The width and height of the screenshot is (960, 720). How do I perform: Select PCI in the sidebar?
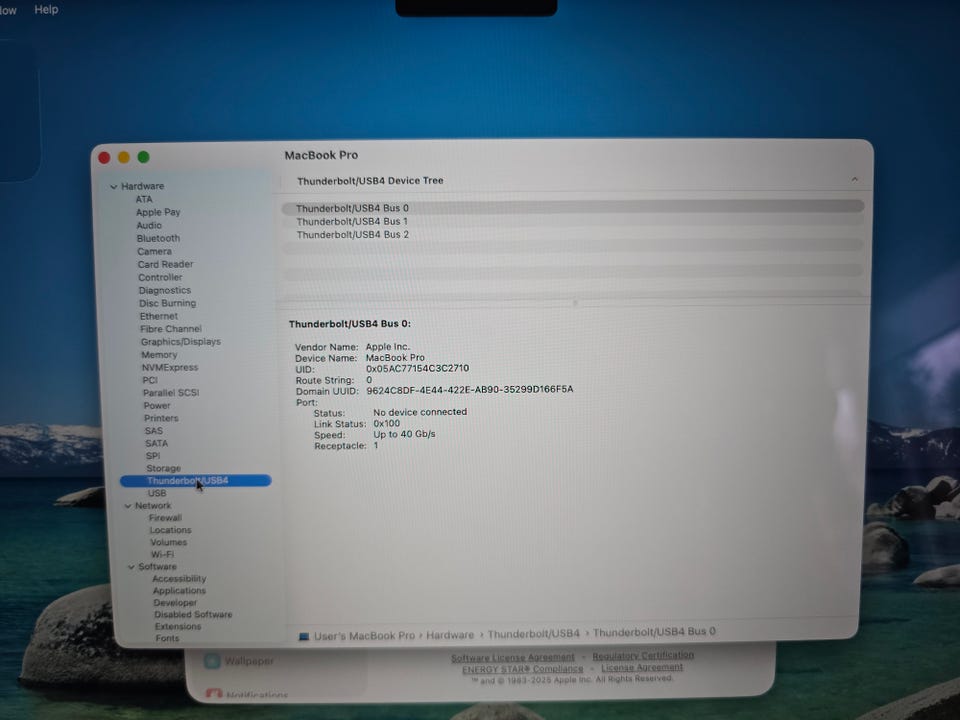click(x=150, y=380)
